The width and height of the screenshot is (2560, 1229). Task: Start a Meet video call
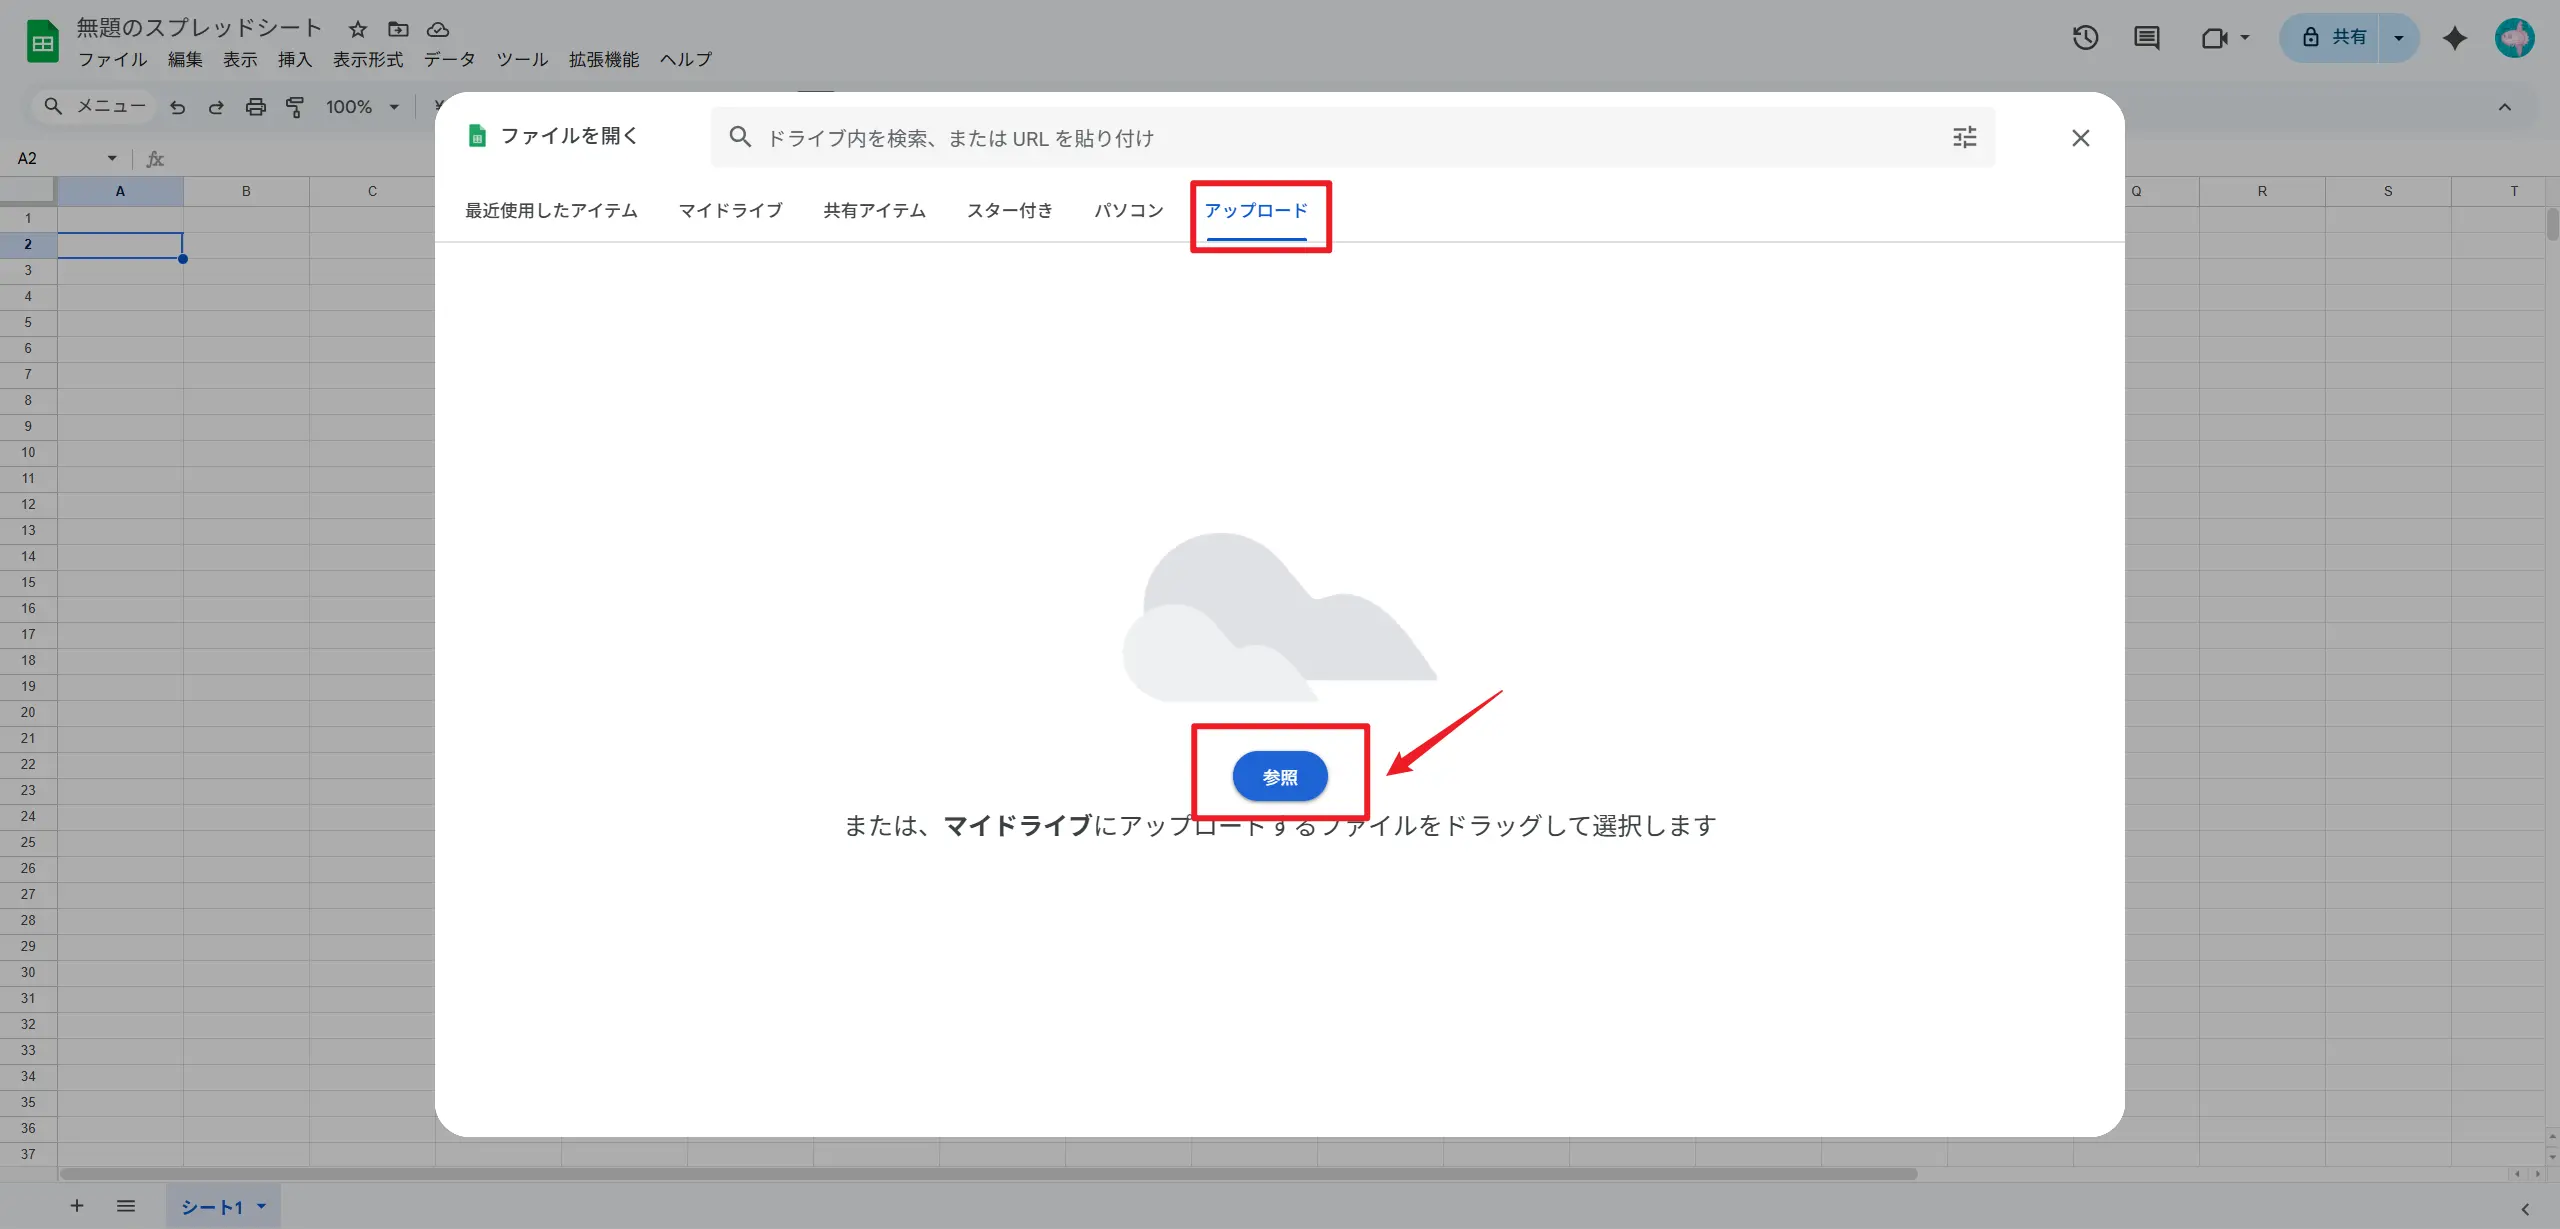click(2214, 37)
